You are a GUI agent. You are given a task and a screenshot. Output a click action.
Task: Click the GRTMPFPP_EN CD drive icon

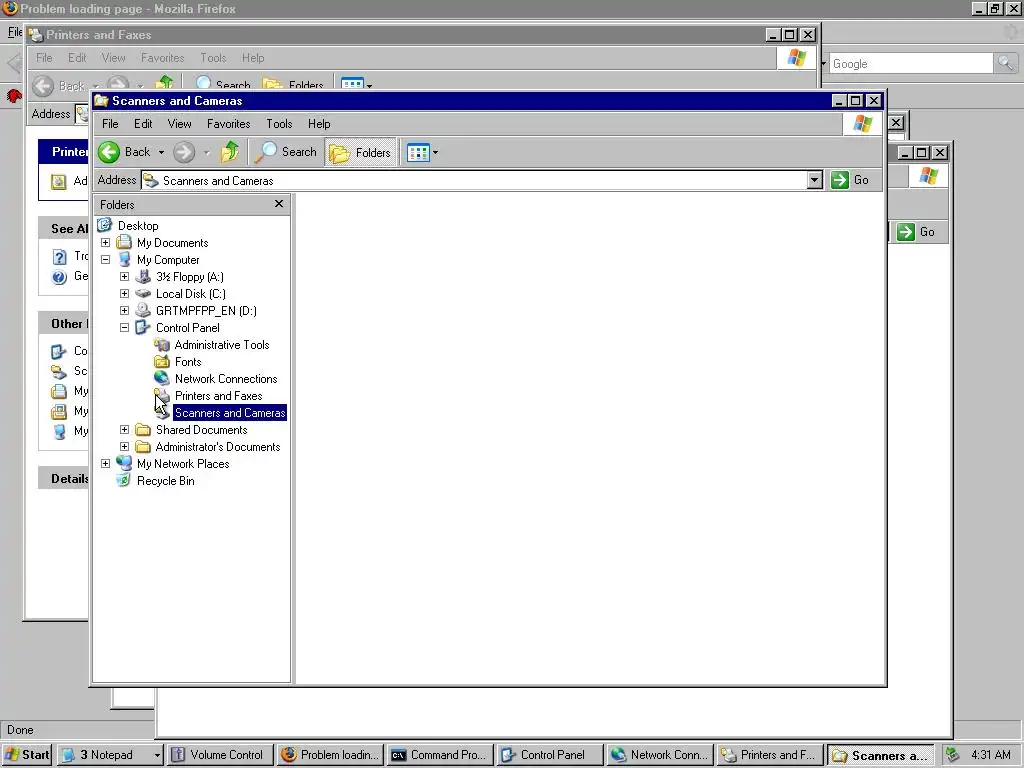(x=143, y=310)
